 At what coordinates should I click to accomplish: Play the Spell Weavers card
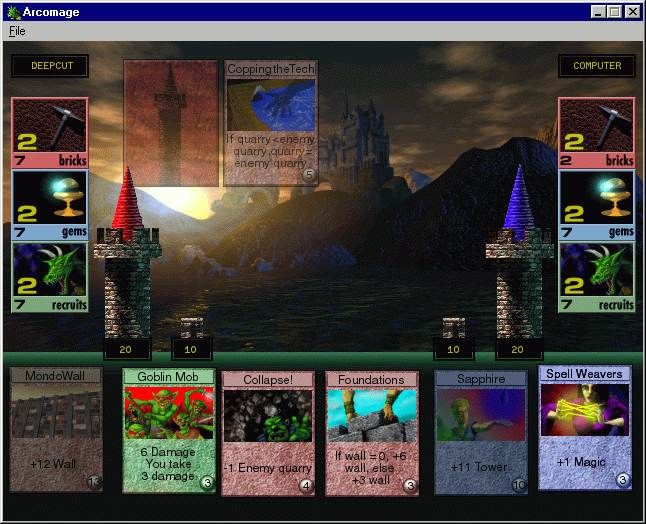click(585, 427)
